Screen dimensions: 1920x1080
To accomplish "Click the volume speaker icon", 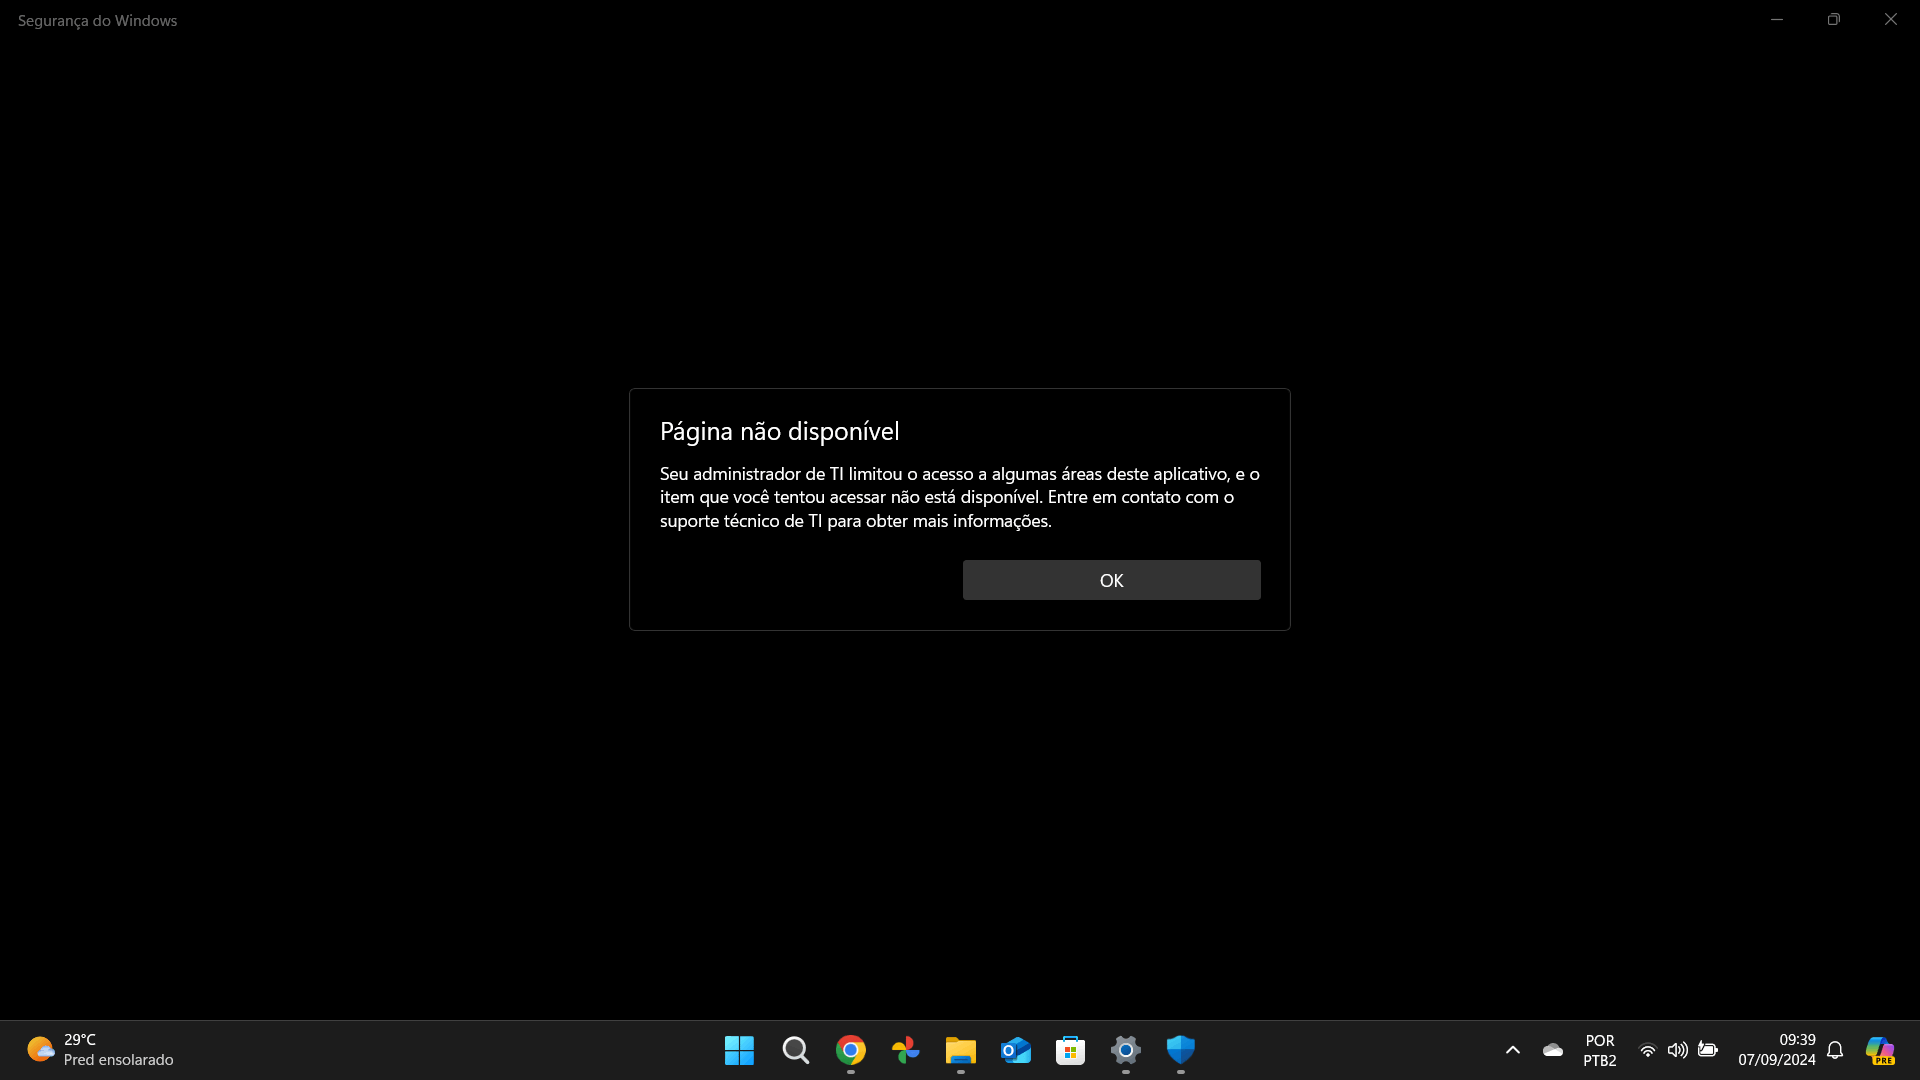I will [1678, 1050].
